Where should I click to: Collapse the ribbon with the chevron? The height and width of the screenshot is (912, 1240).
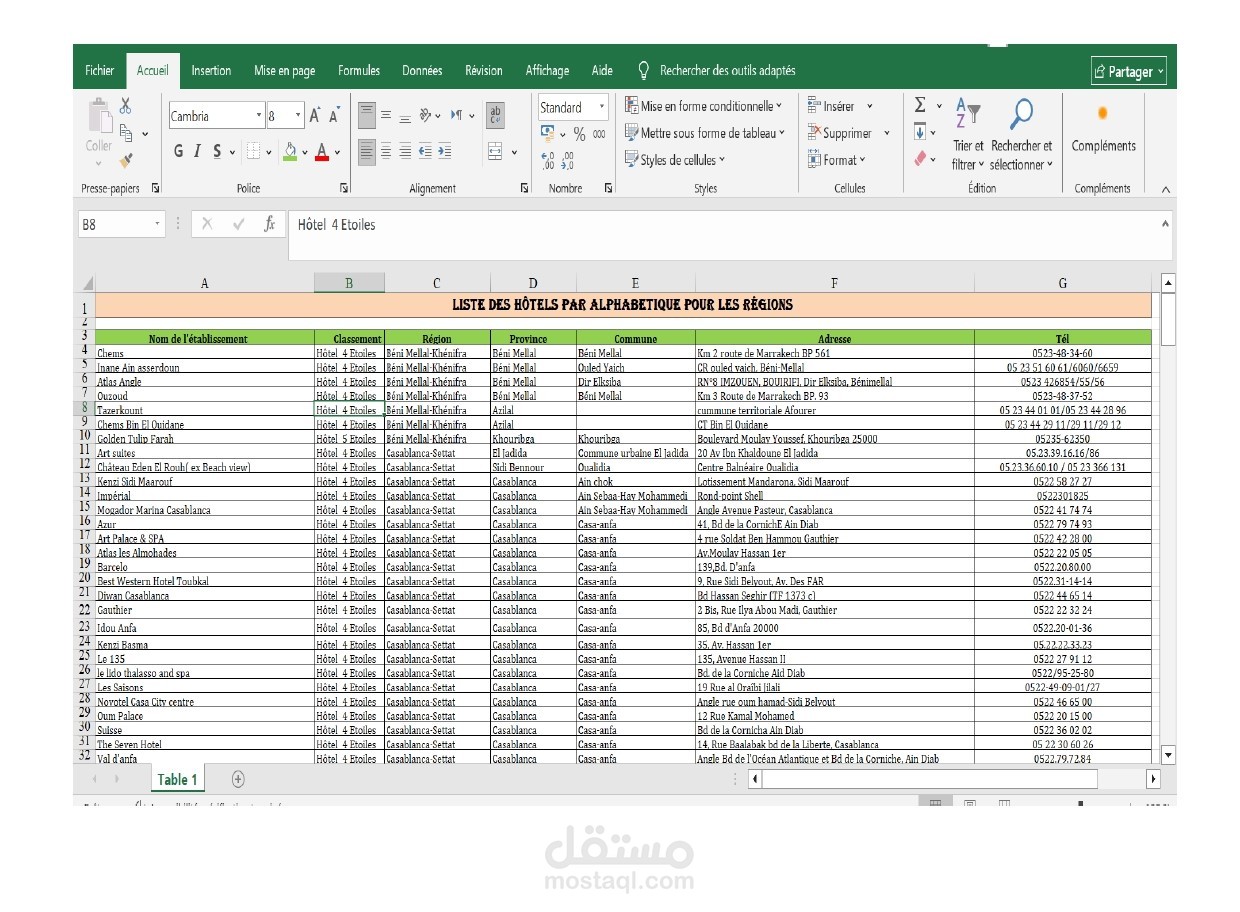(x=1165, y=189)
